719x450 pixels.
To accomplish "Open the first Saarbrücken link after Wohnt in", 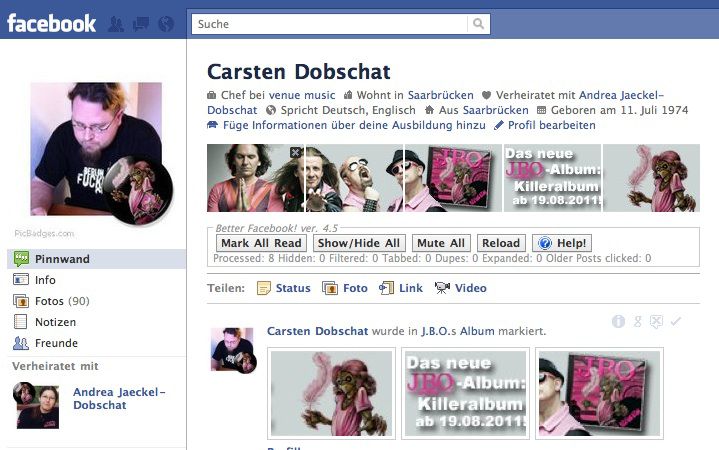I will [x=441, y=95].
